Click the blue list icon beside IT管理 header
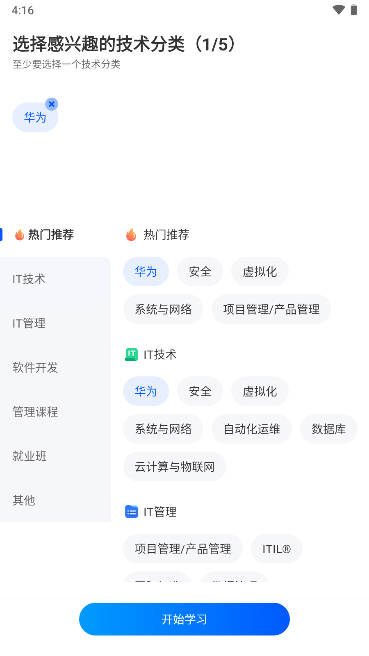 [x=131, y=511]
